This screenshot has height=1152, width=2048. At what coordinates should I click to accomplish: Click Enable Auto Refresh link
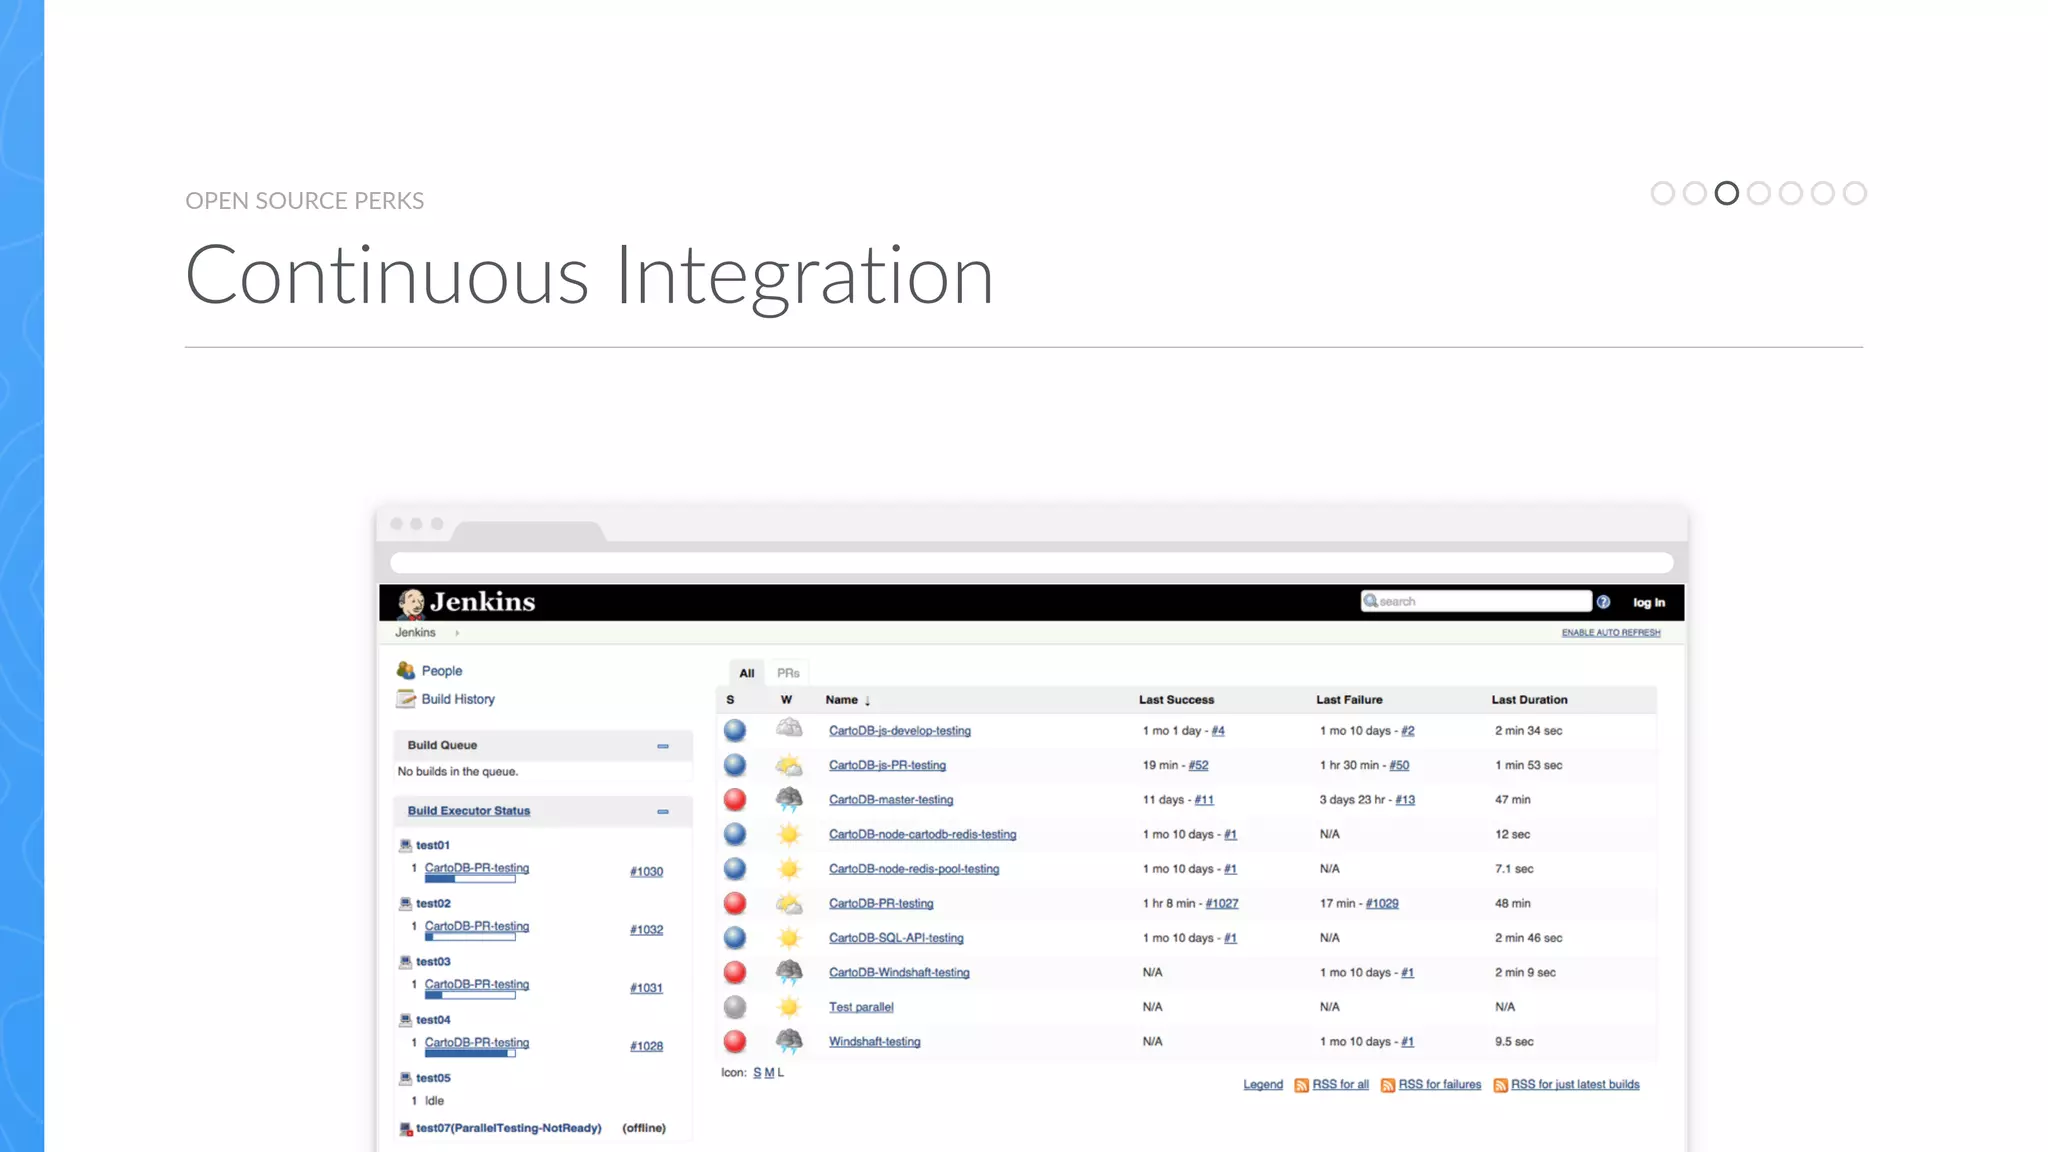[x=1611, y=633]
